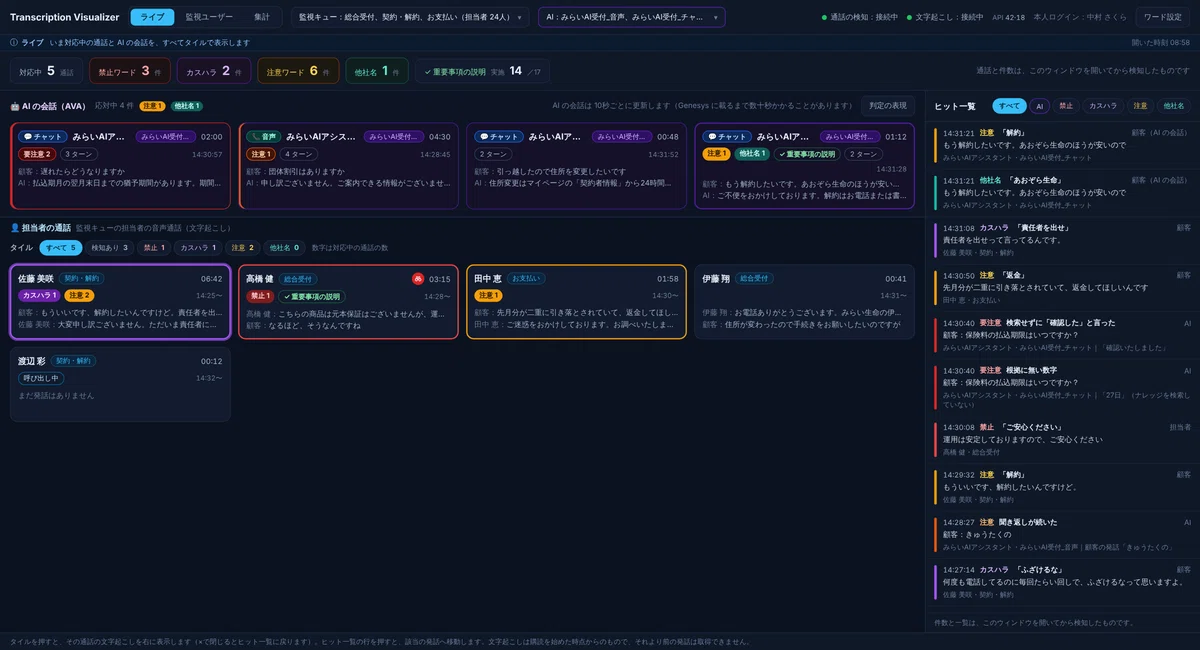Screen dimensions: 1200x650
Task: Click チャット badge on the 00:48 AI tile
Action: pos(498,137)
